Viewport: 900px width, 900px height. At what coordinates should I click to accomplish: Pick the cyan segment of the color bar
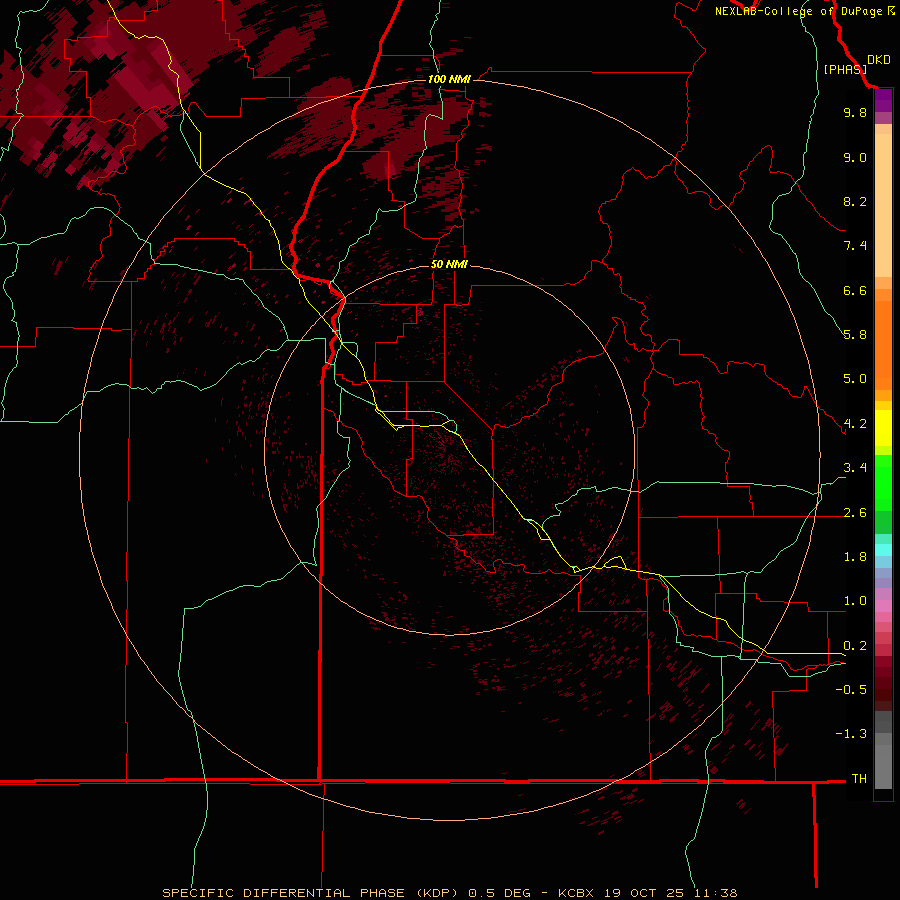click(x=883, y=550)
